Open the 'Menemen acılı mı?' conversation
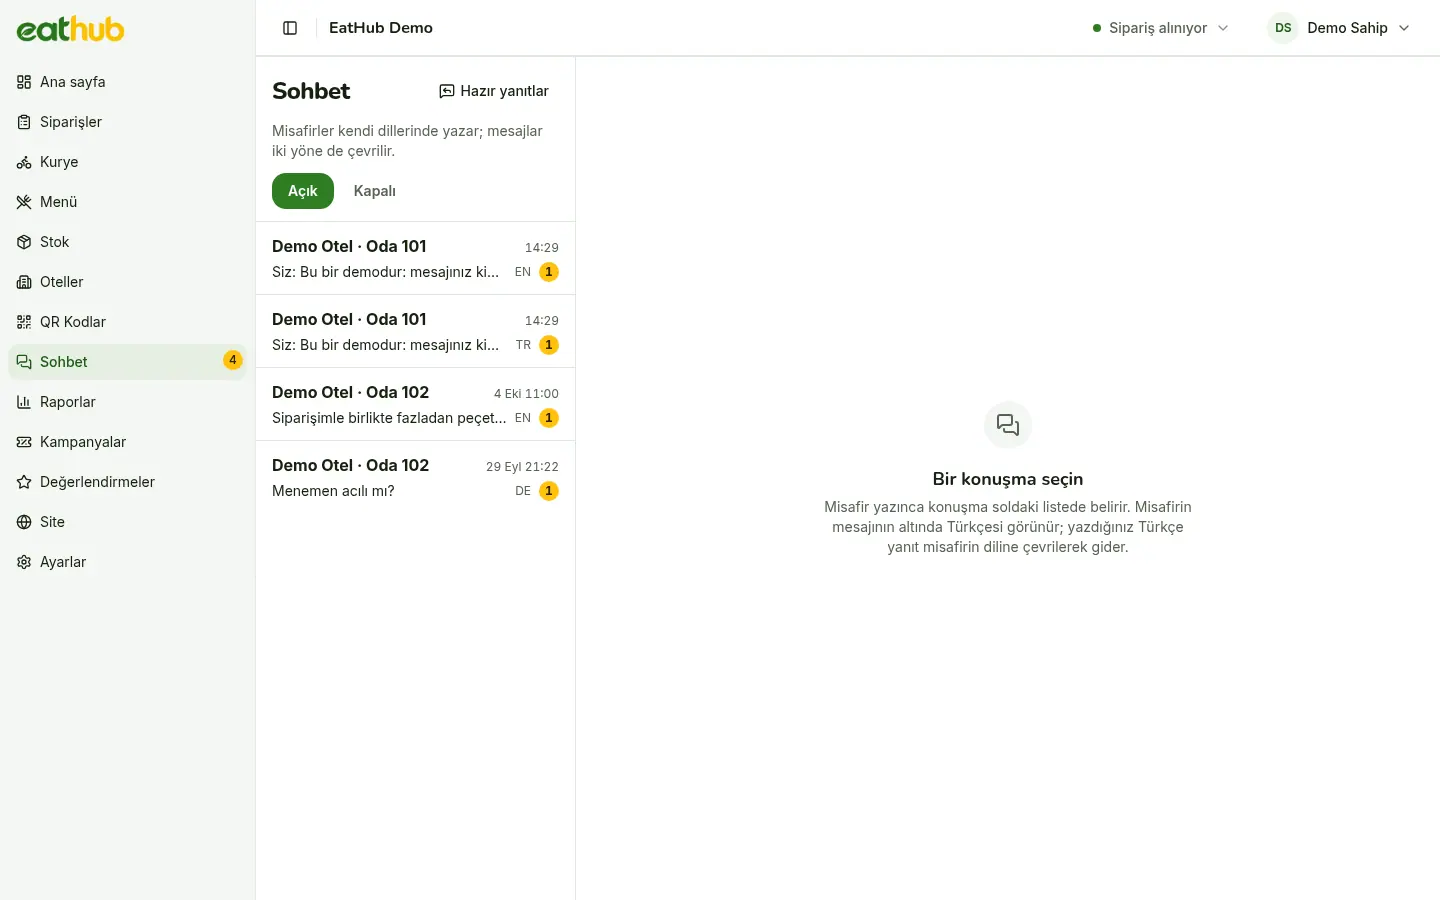The image size is (1440, 900). point(415,477)
